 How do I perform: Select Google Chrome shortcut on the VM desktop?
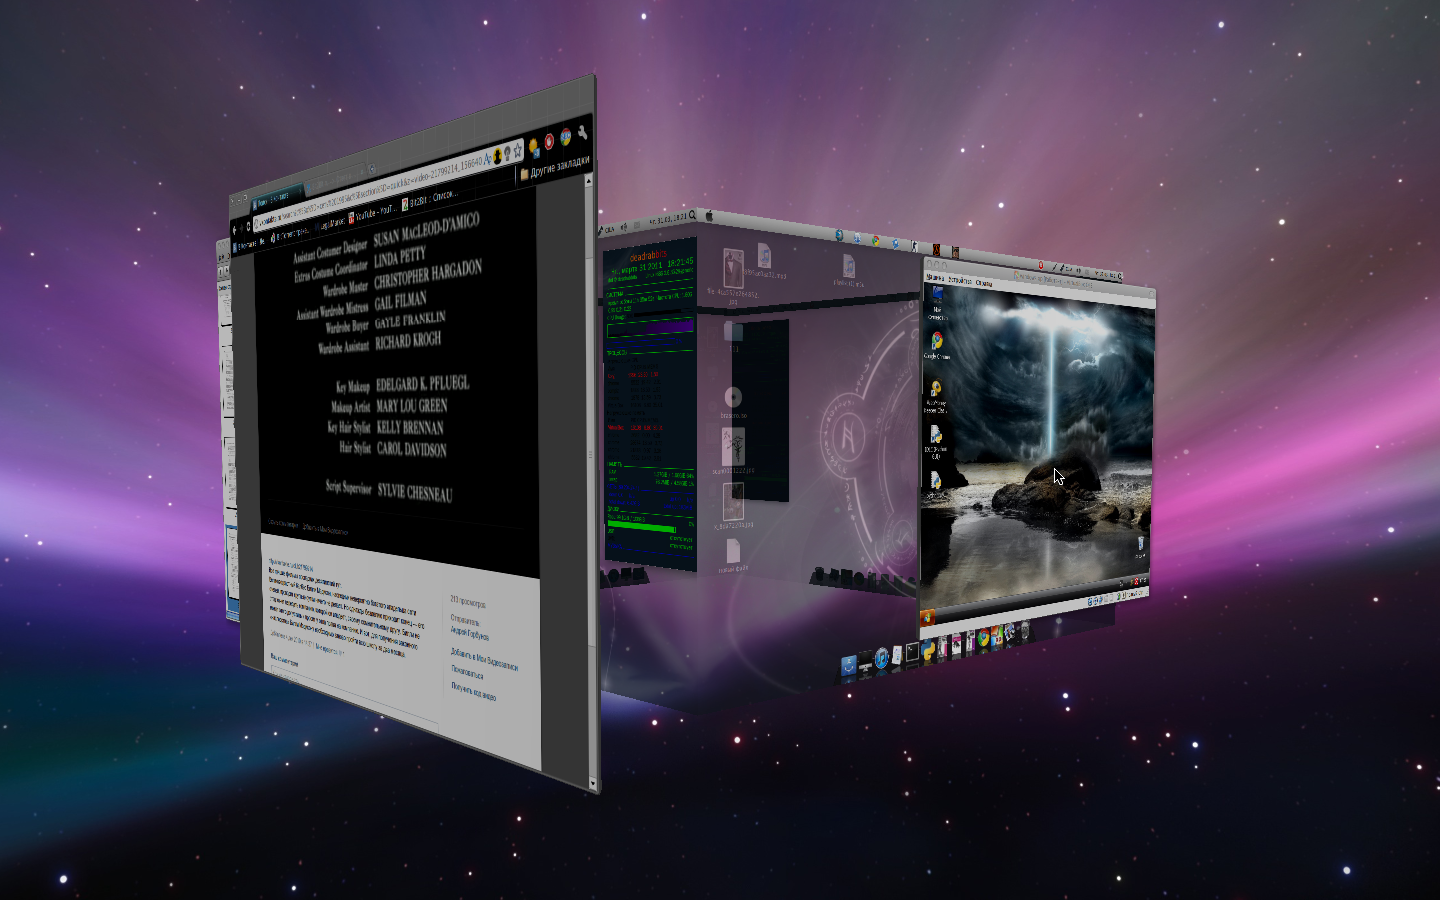(x=936, y=345)
